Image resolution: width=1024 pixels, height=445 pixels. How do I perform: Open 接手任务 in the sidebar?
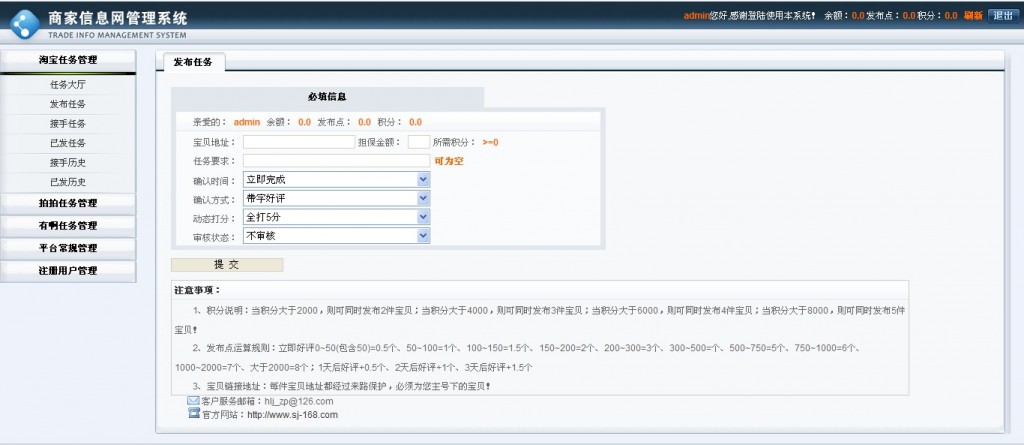coord(68,124)
